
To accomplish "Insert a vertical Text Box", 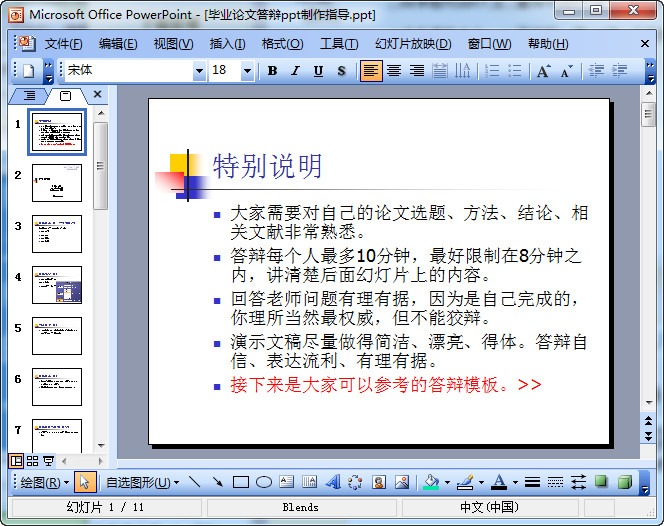I will (x=310, y=482).
